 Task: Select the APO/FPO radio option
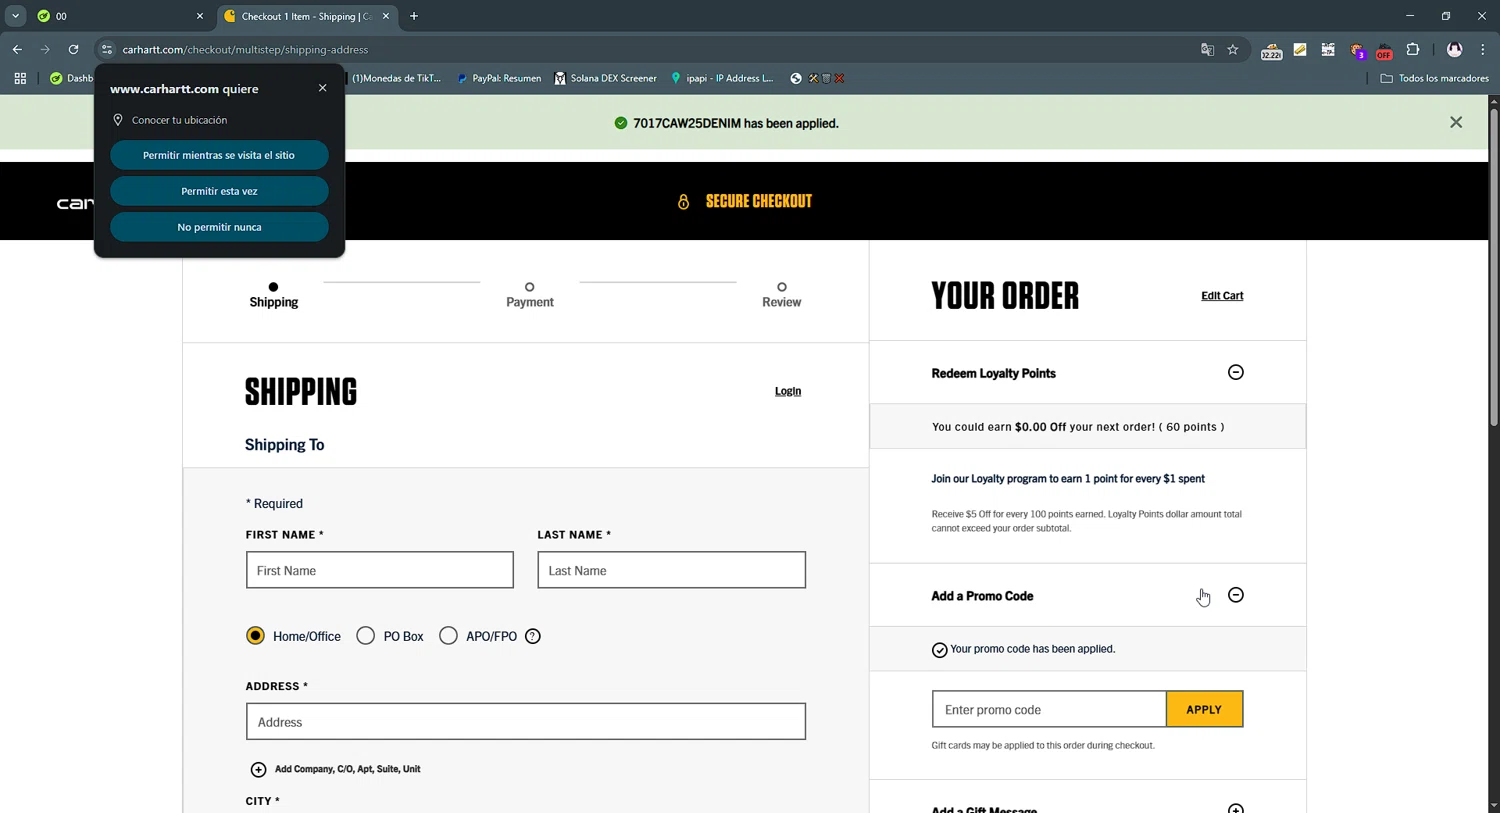[x=448, y=636]
